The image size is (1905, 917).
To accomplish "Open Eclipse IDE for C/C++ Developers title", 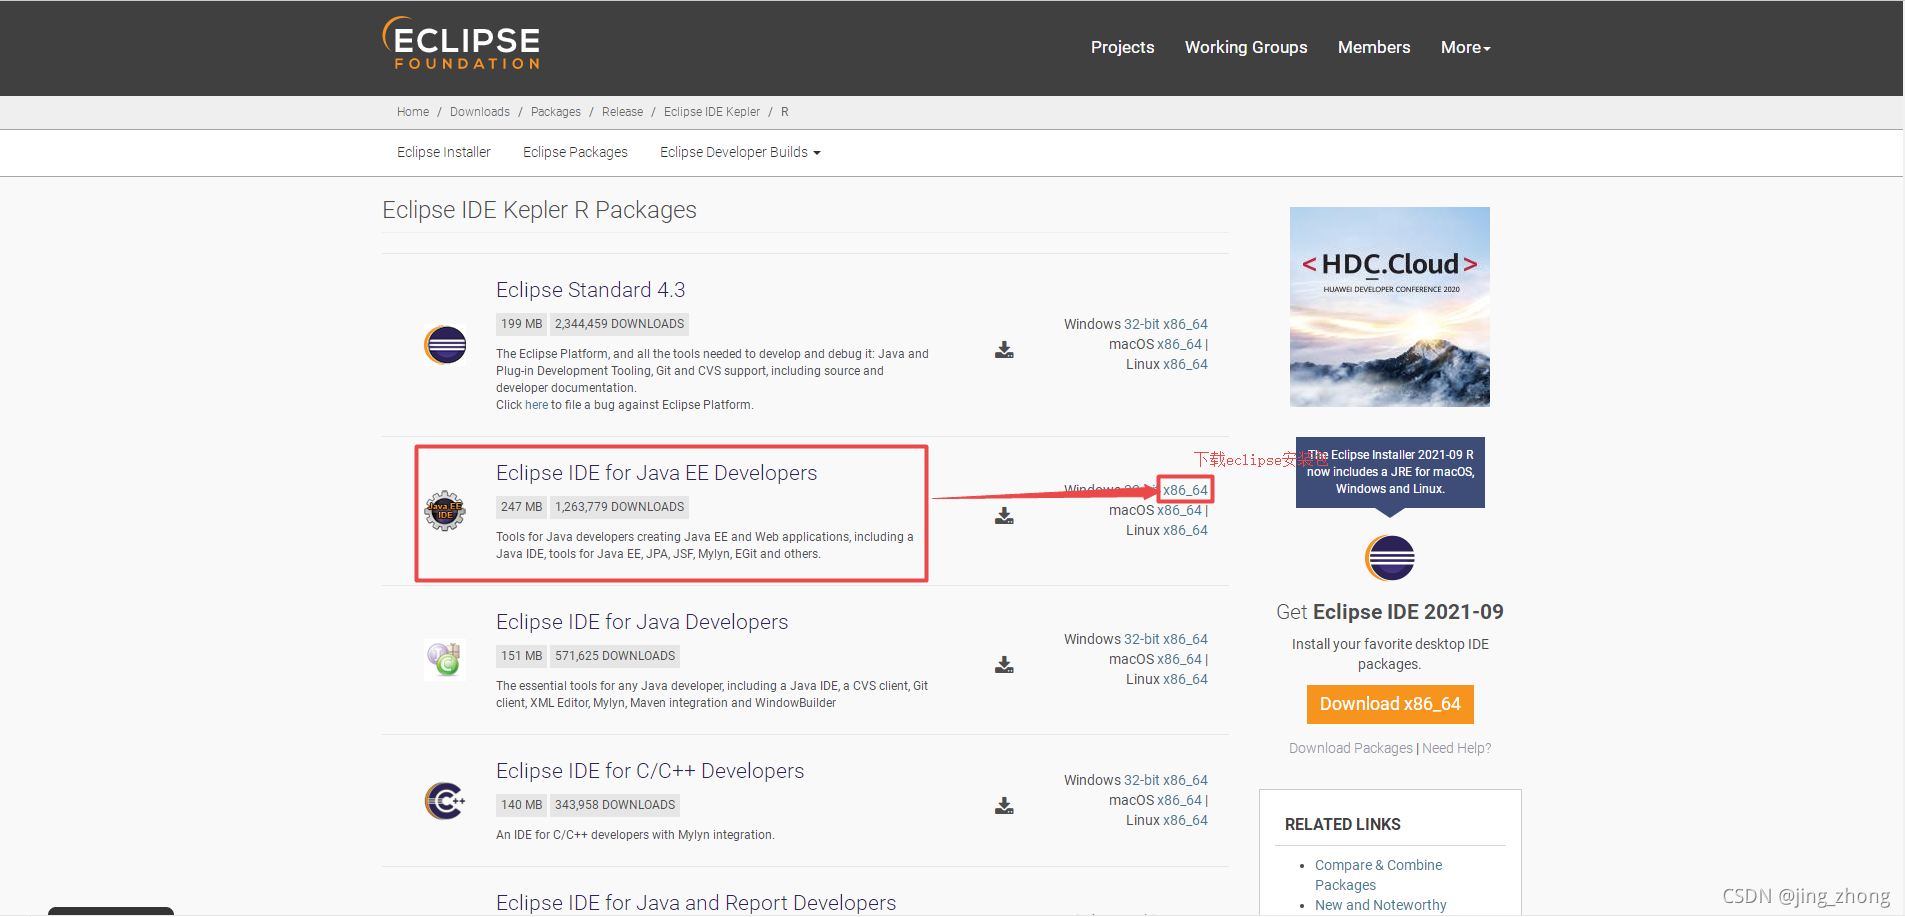I will (650, 771).
